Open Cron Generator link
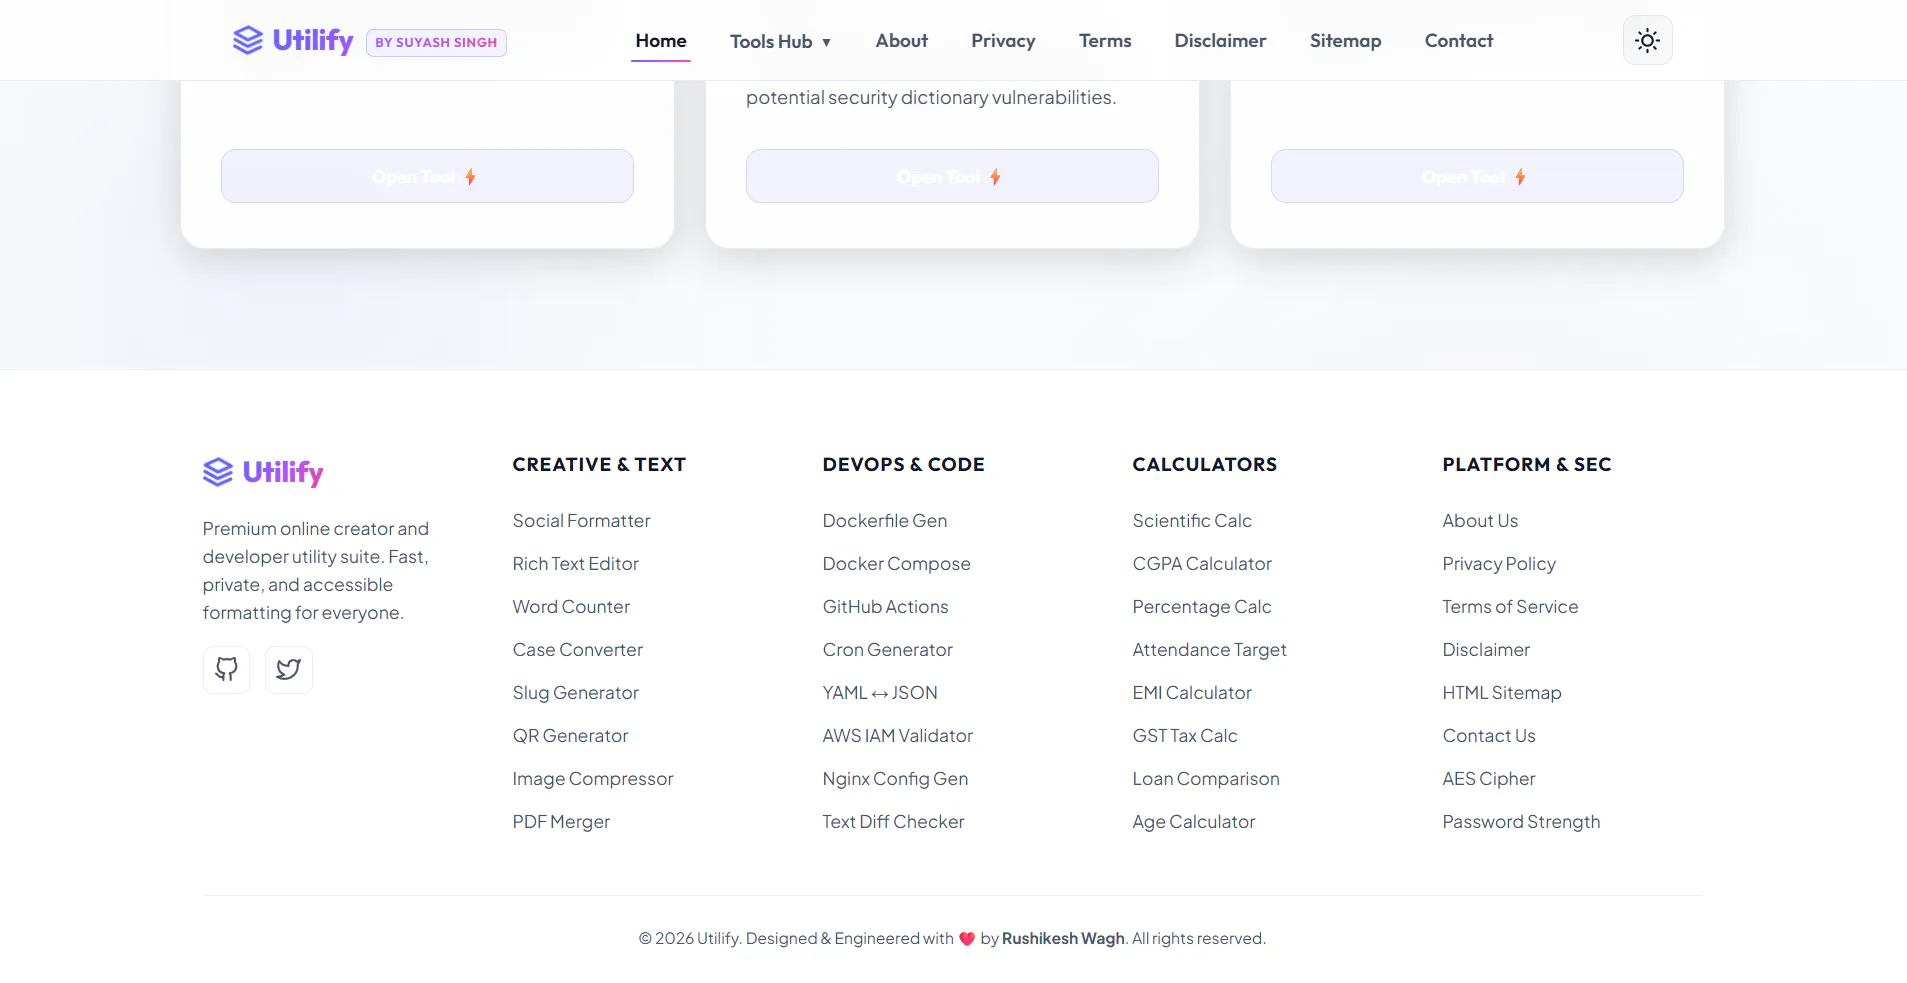 click(x=887, y=650)
